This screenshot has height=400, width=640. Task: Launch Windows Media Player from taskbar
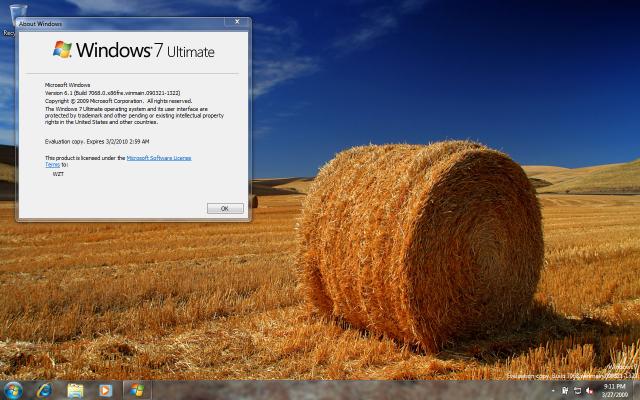[105, 389]
